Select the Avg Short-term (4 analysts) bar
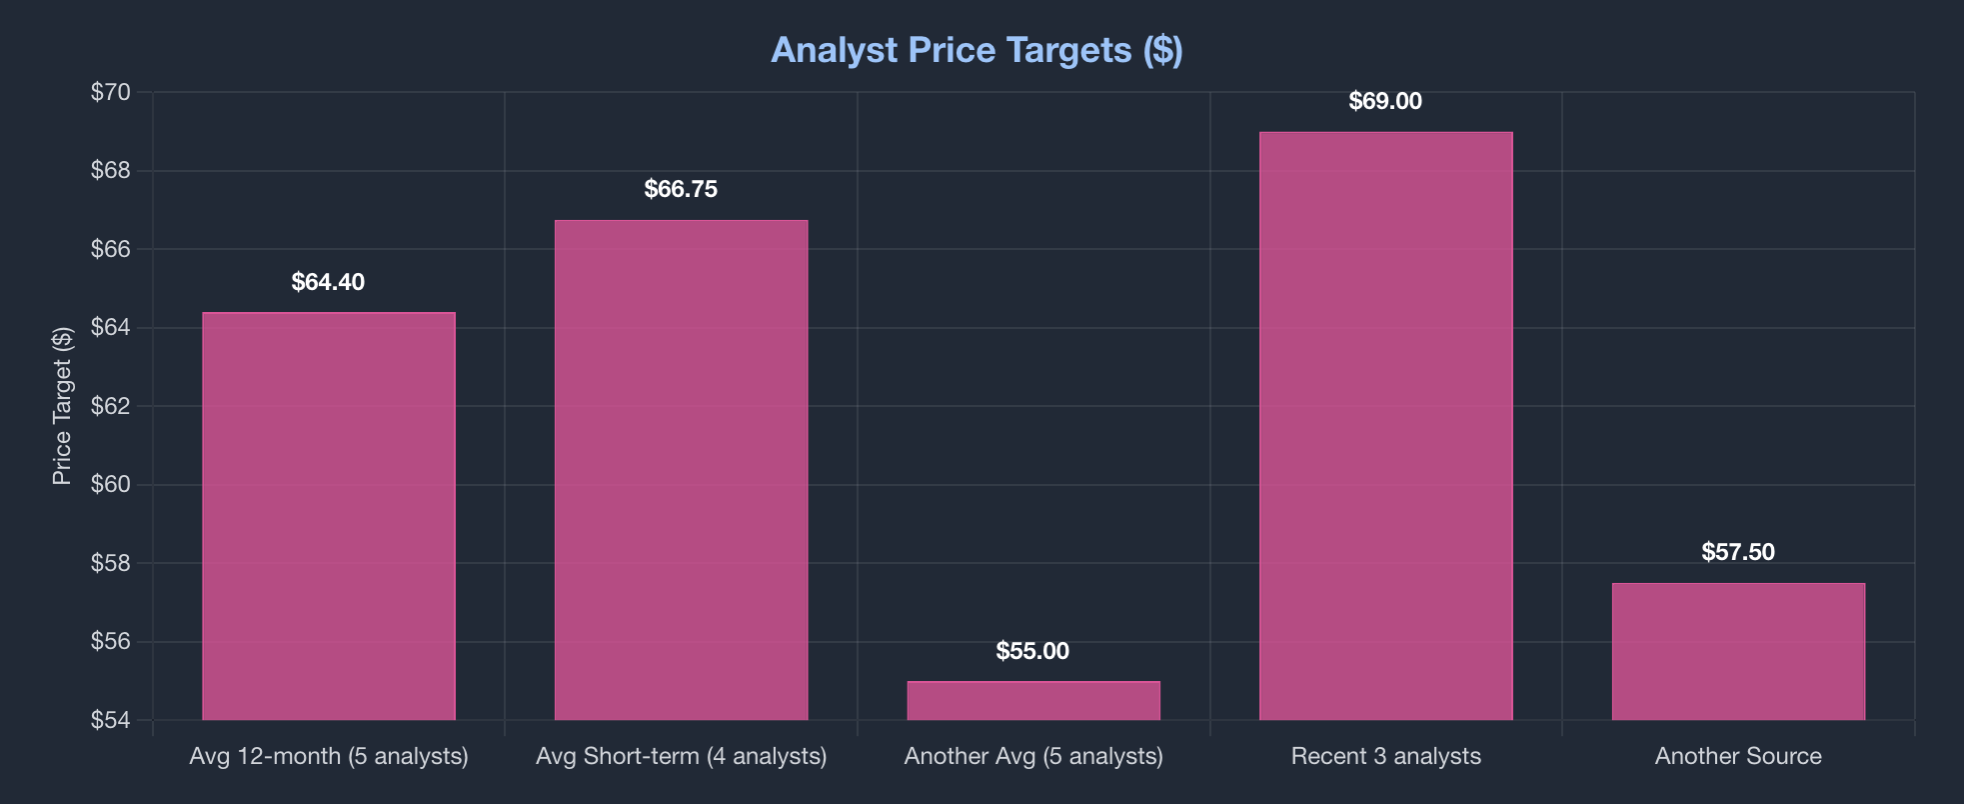 coord(681,470)
